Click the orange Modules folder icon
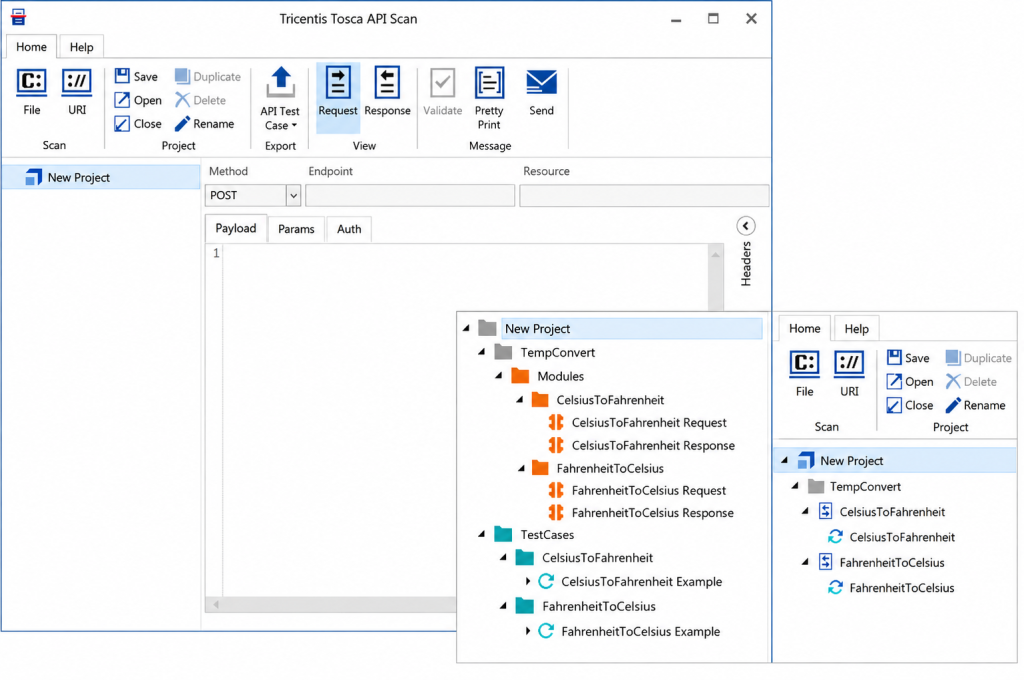The width and height of the screenshot is (1024, 680). 520,376
